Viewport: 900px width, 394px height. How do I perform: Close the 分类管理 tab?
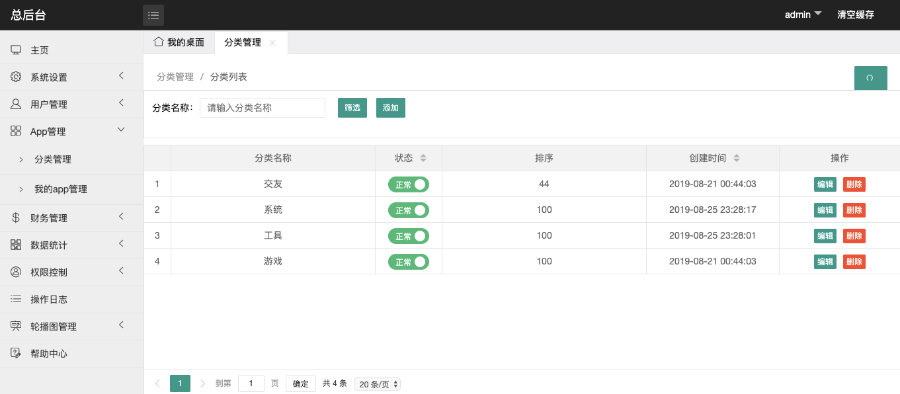[x=273, y=43]
